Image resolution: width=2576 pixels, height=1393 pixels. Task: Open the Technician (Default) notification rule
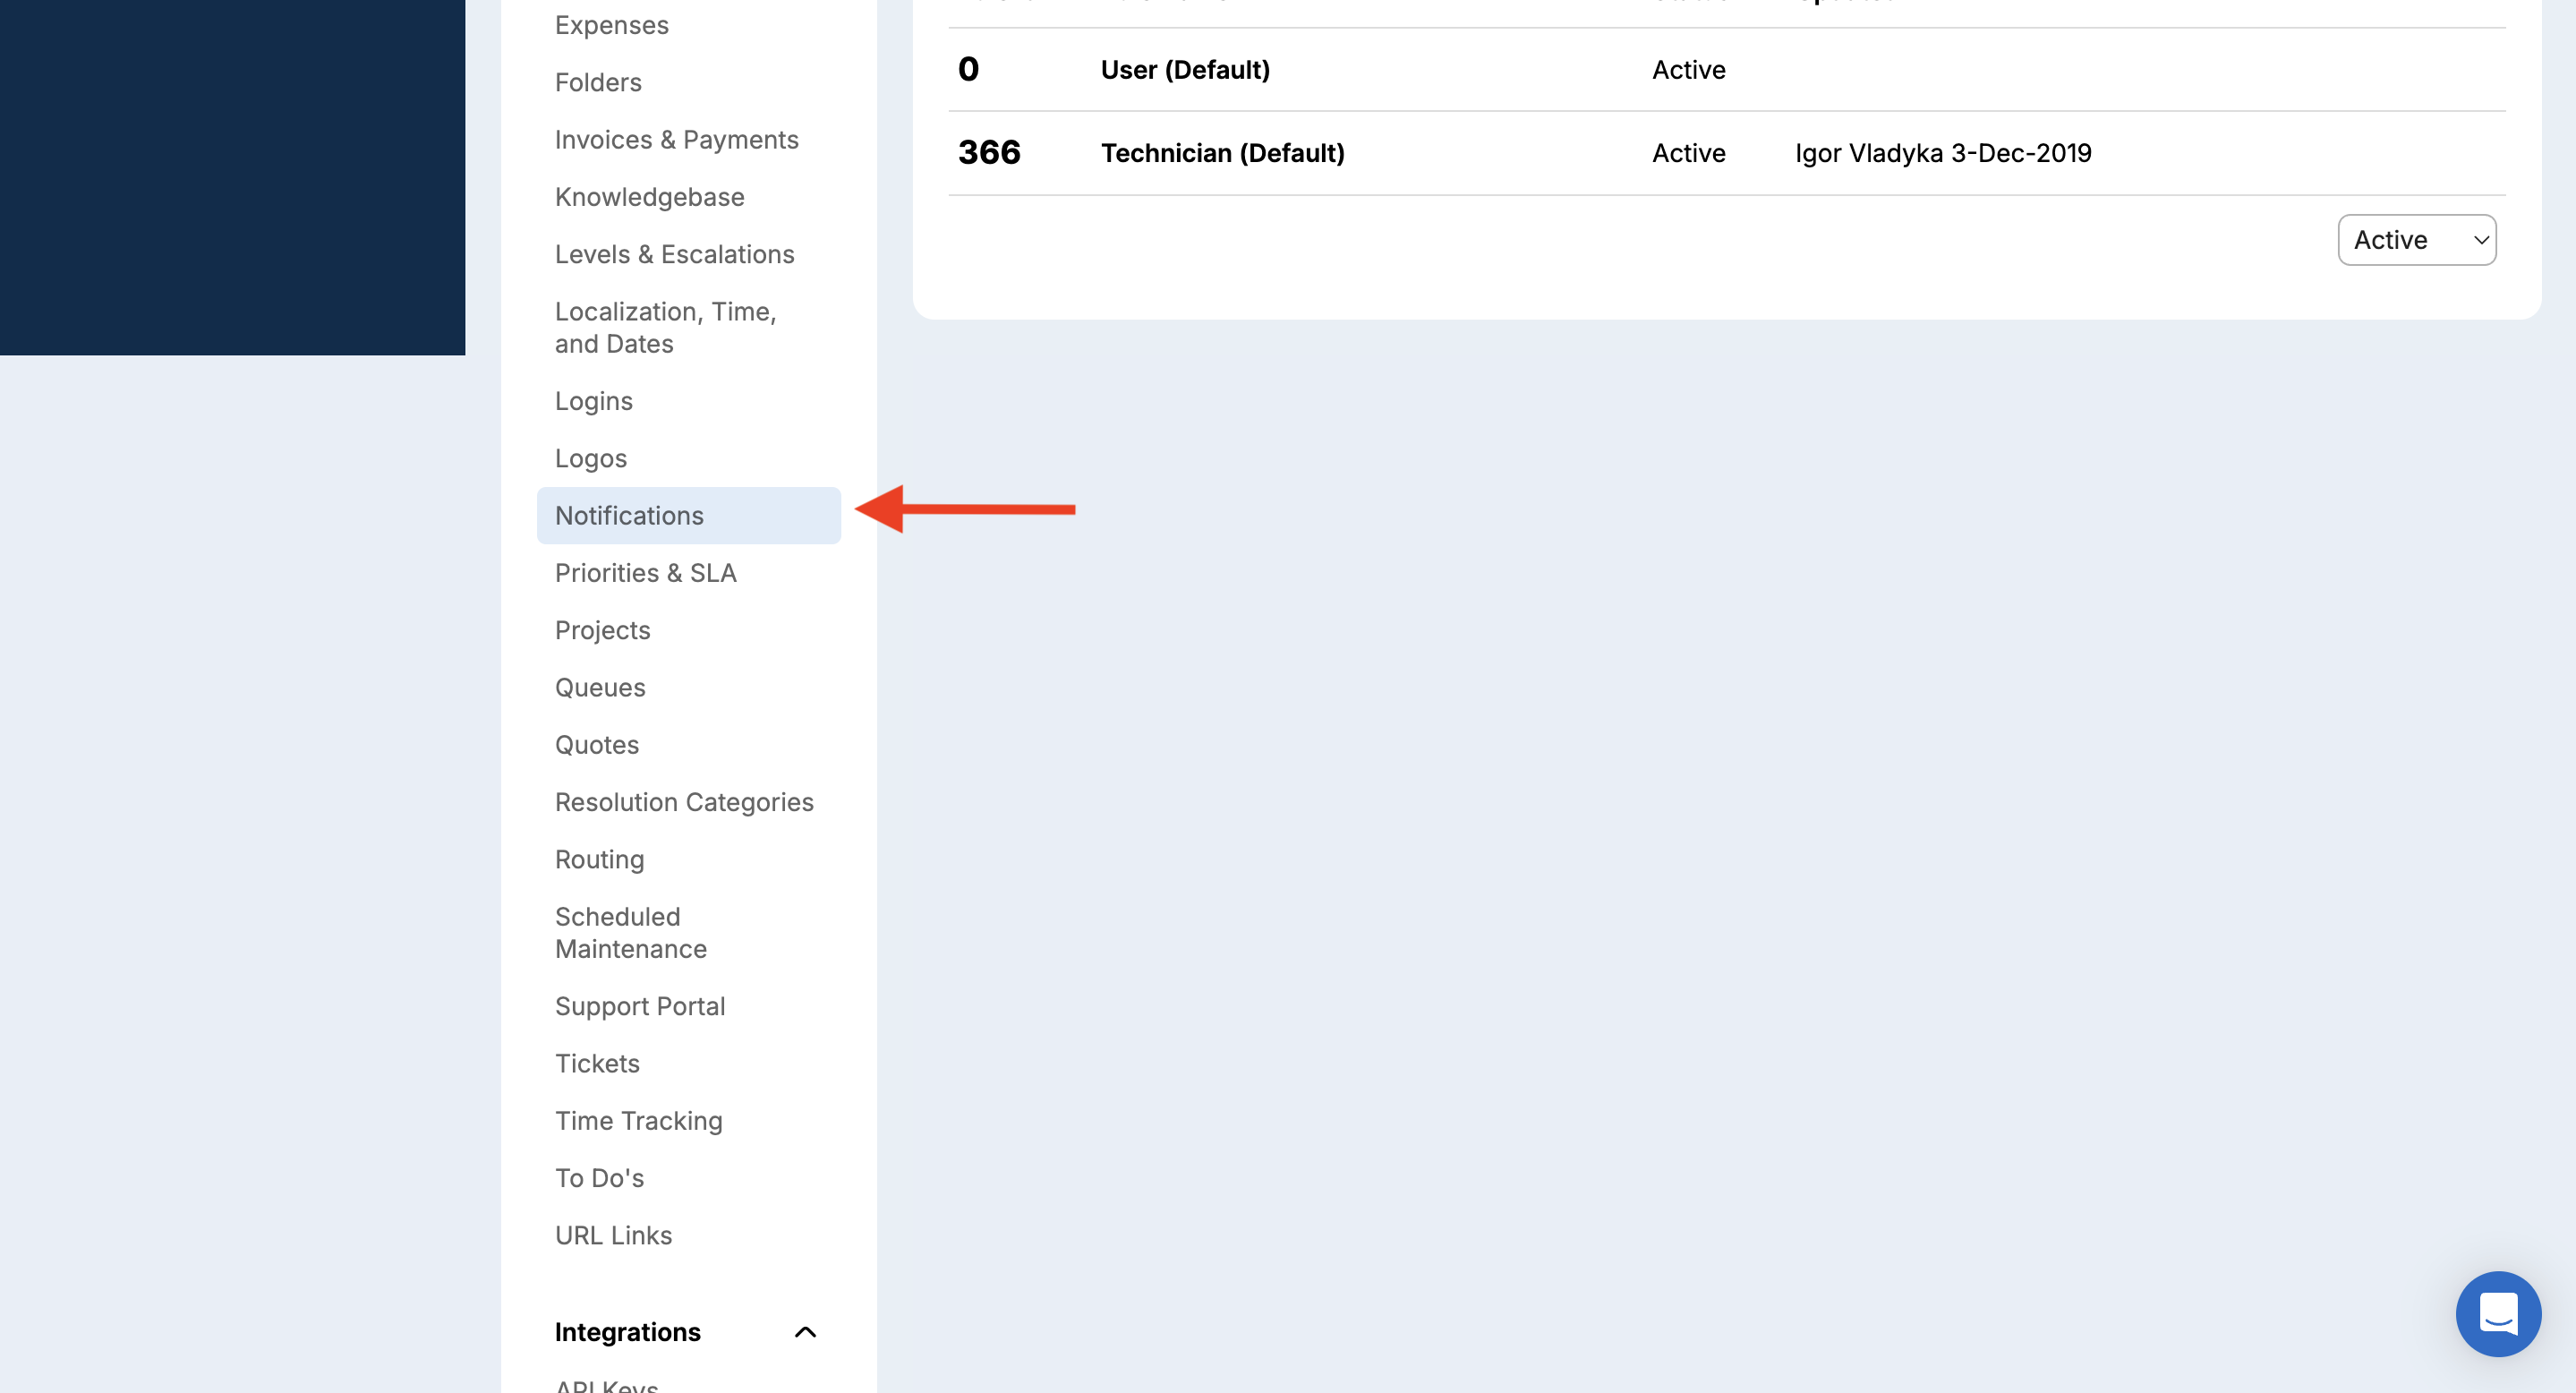[1222, 153]
